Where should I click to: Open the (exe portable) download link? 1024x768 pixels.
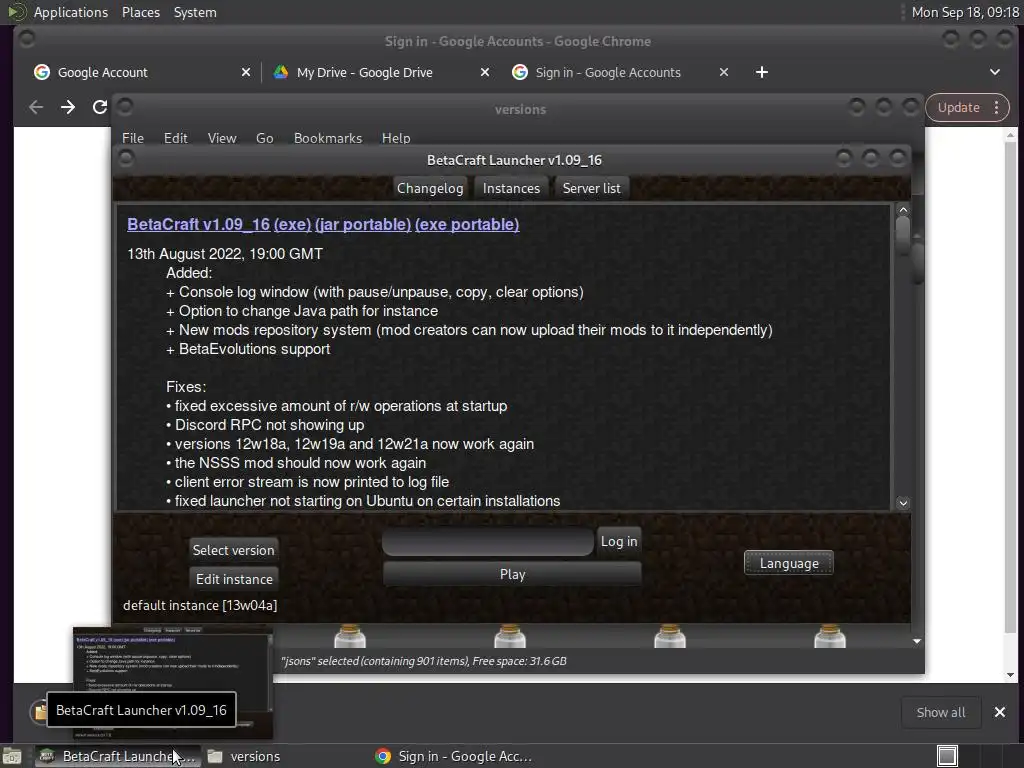coord(467,224)
